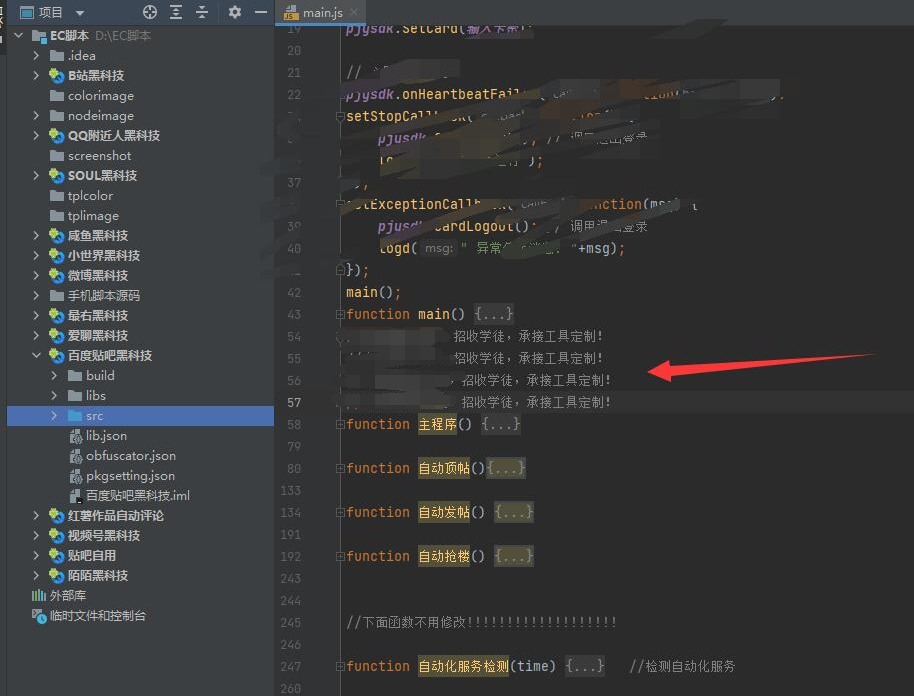Click the folded {...} of 自动抢楼 function
This screenshot has width=914, height=696.
514,556
